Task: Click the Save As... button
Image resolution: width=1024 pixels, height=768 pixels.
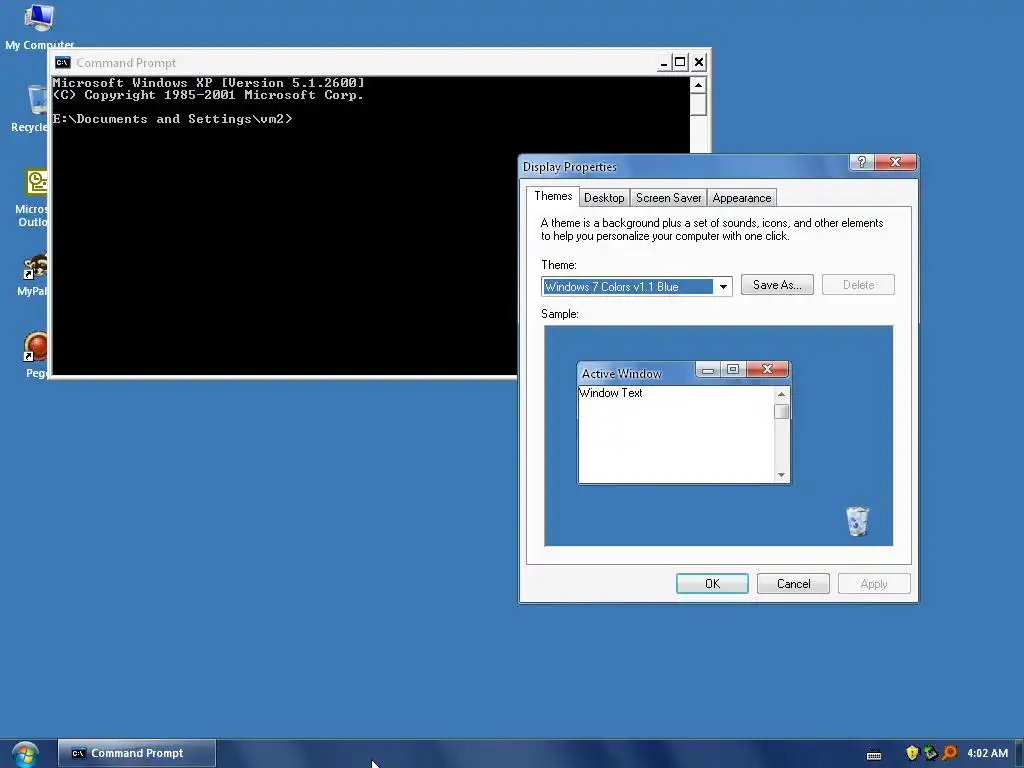Action: pyautogui.click(x=777, y=285)
